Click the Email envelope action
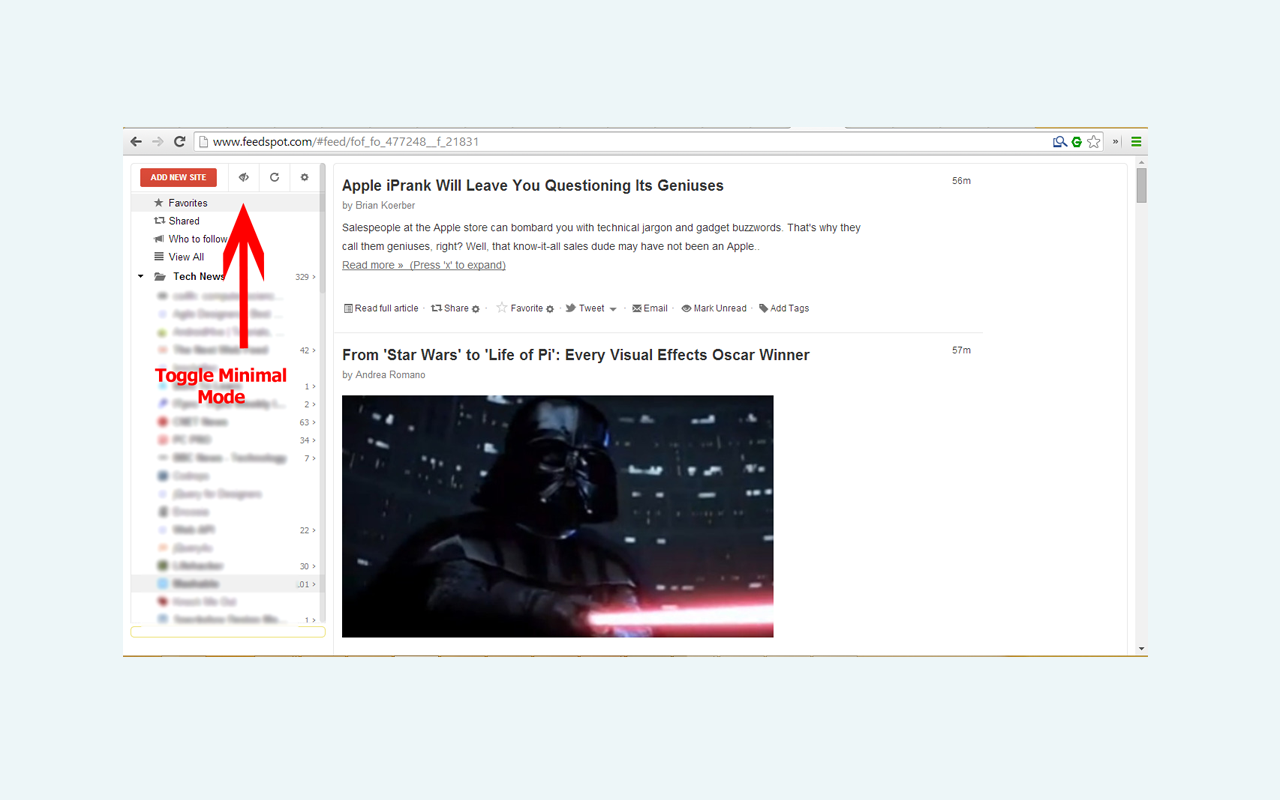This screenshot has height=800, width=1280. (650, 308)
